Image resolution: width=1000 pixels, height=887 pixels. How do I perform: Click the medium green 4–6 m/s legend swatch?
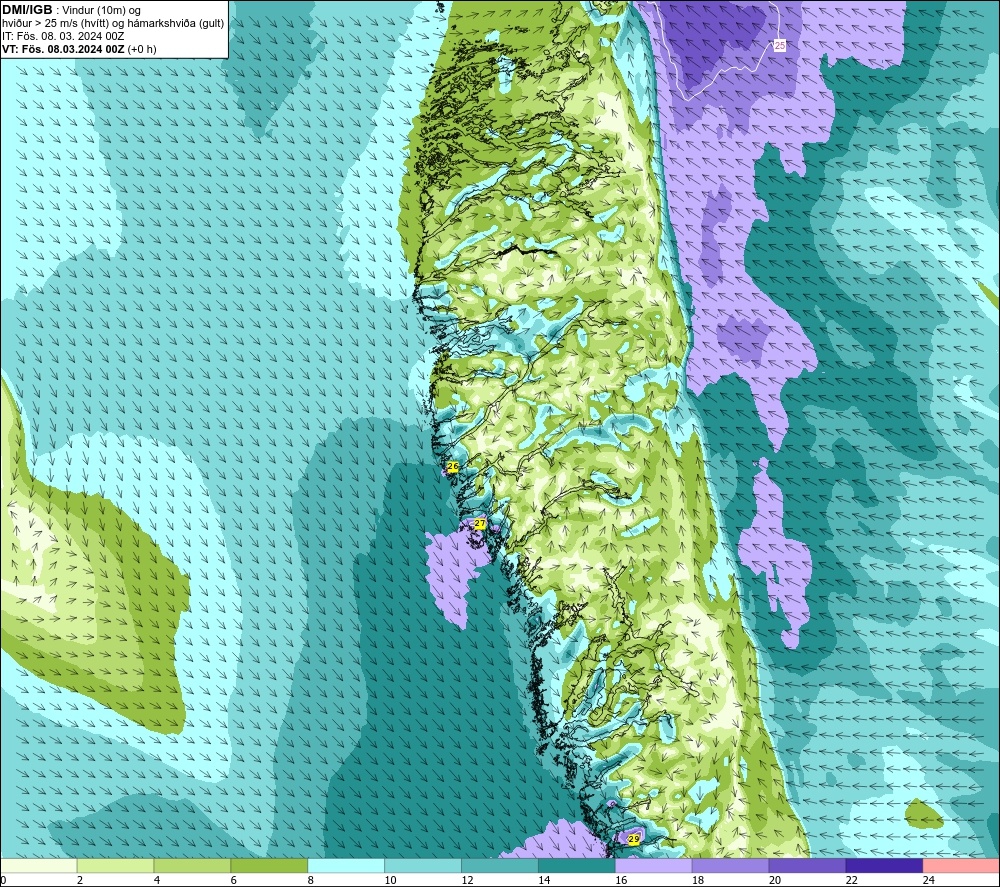pos(192,865)
